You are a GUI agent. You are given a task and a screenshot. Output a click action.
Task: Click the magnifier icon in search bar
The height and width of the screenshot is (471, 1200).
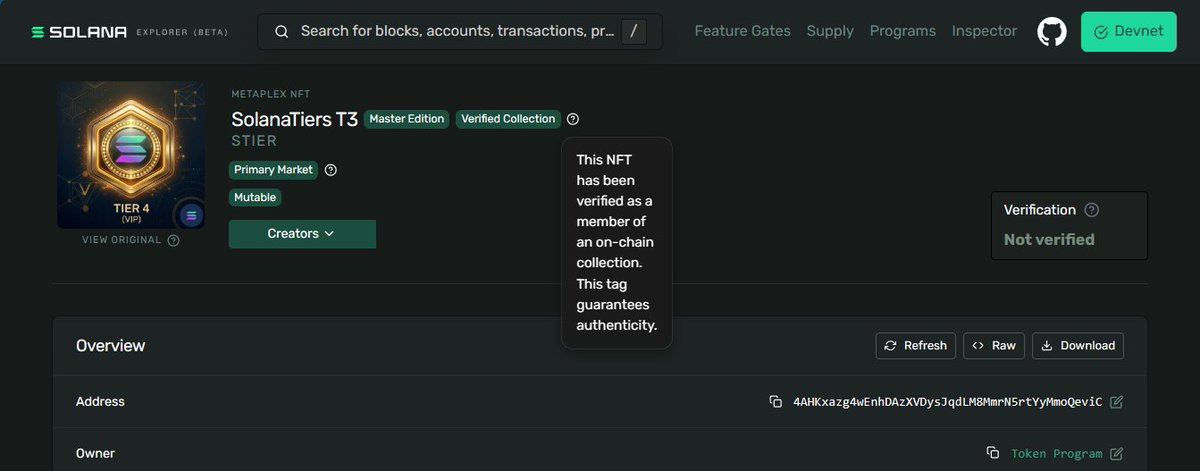(282, 31)
